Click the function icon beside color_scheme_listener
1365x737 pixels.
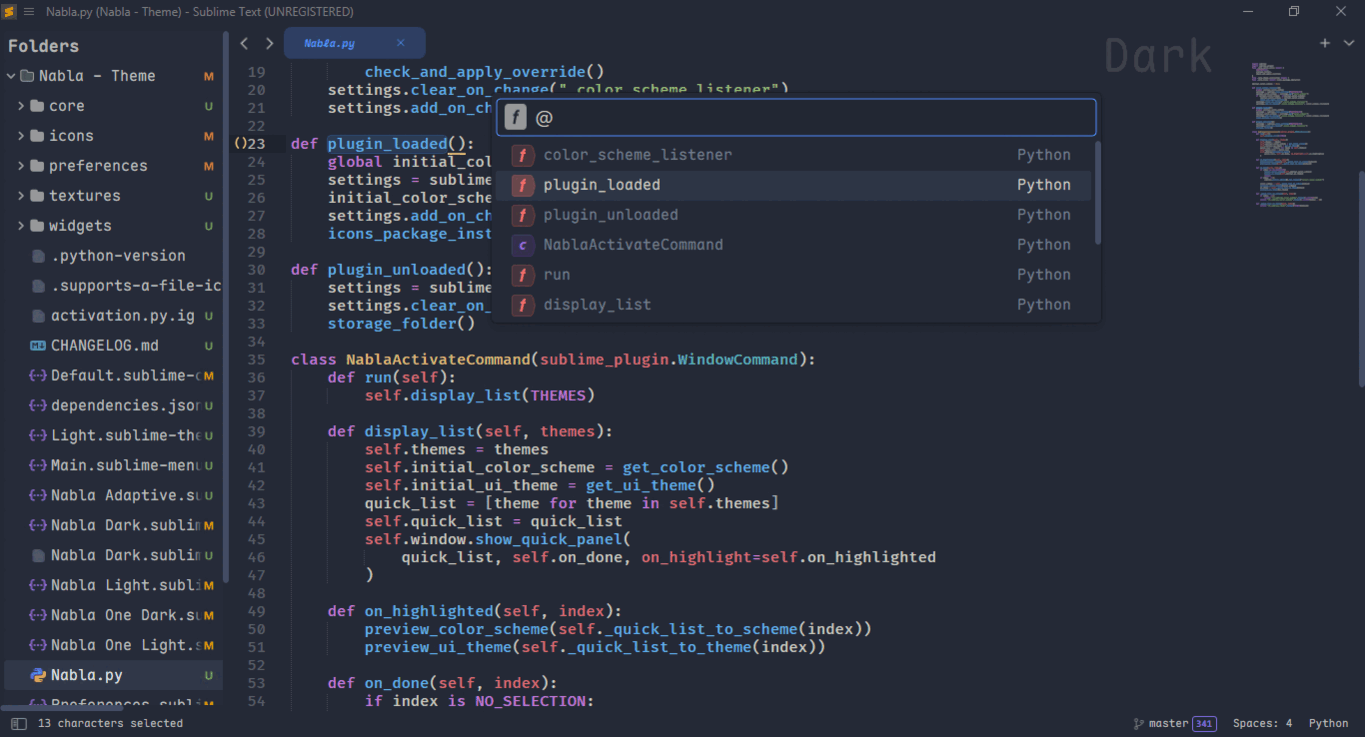pyautogui.click(x=522, y=155)
